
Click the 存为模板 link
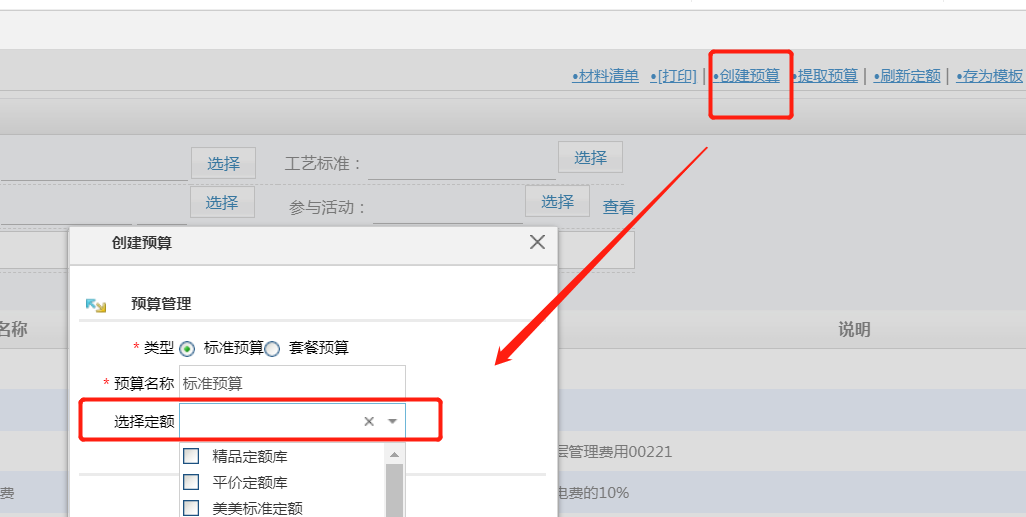[x=990, y=76]
